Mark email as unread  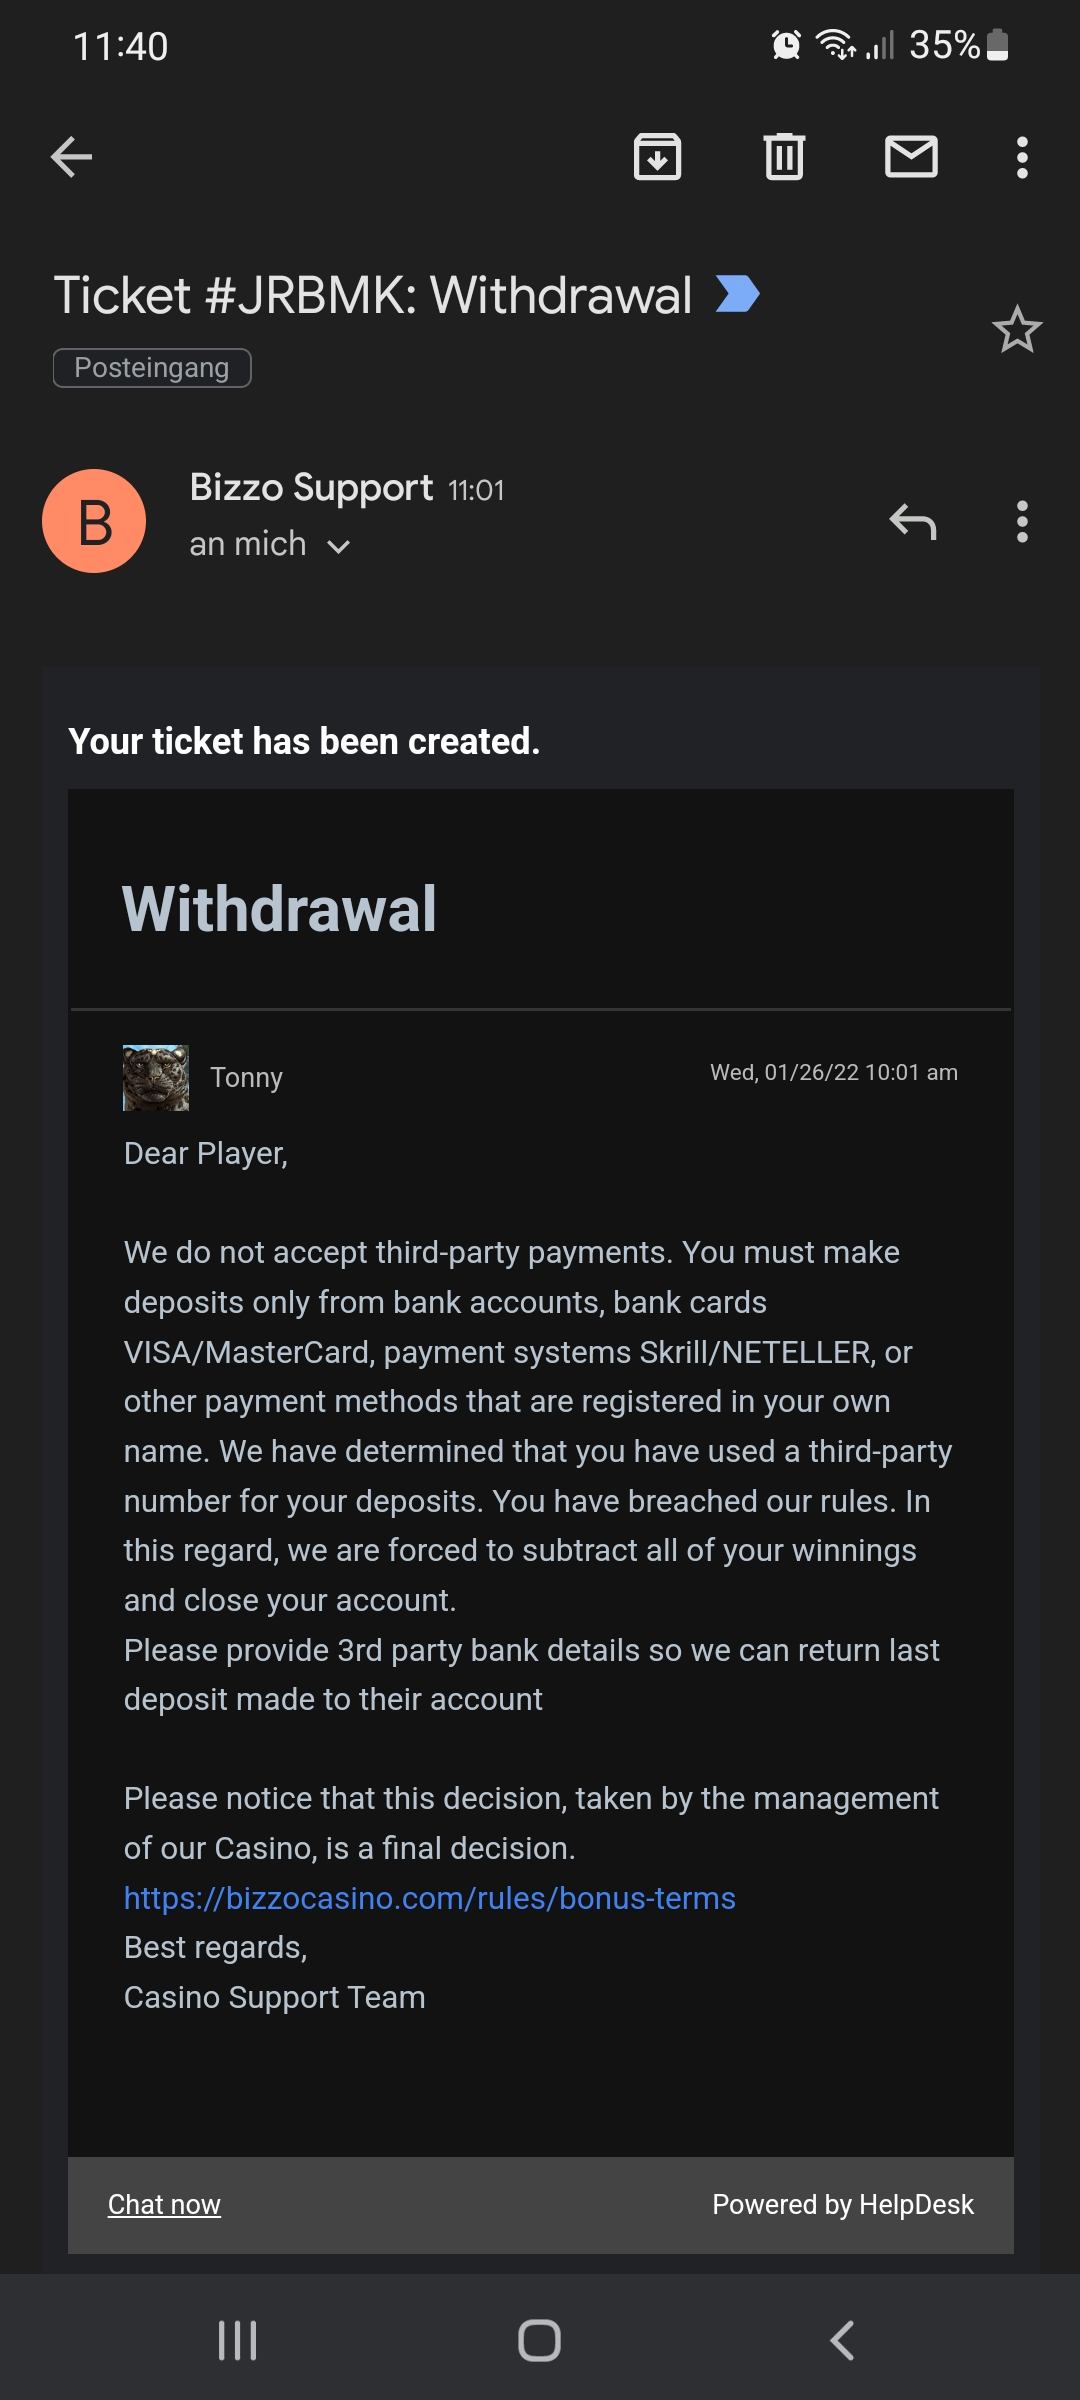click(911, 157)
